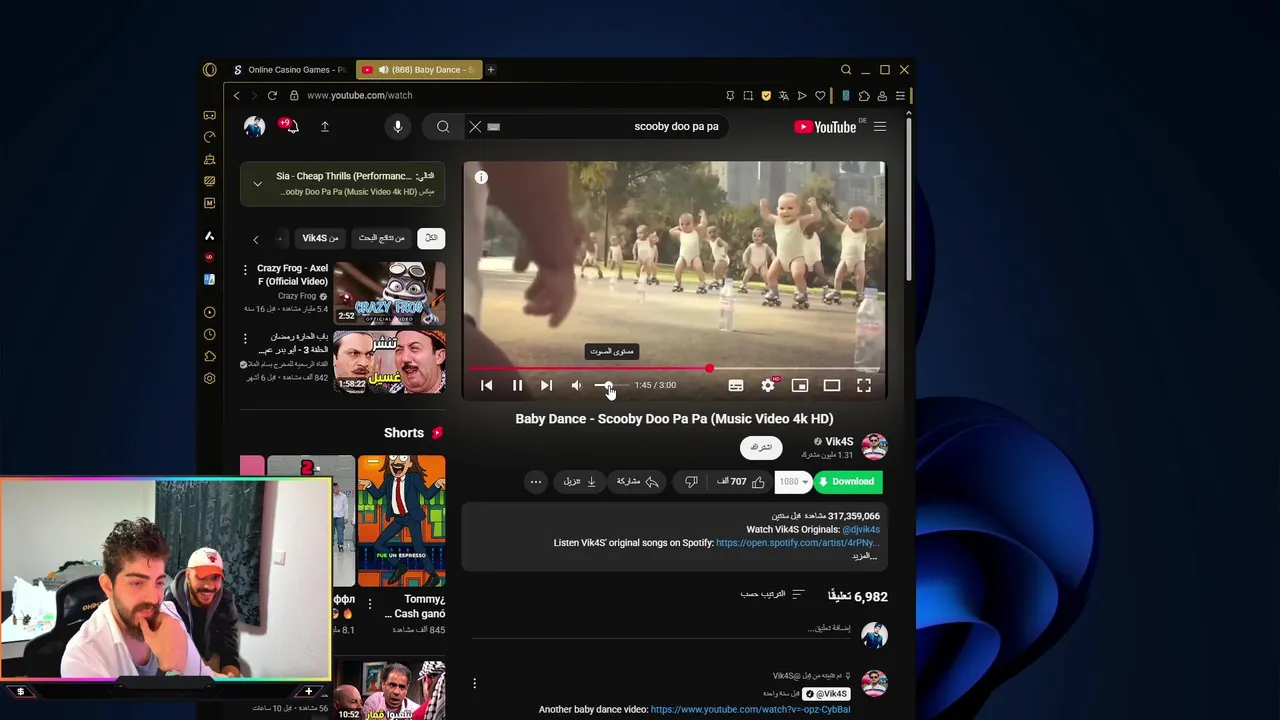Click the white subscribe button for Vik4S
The height and width of the screenshot is (720, 1280).
(761, 447)
